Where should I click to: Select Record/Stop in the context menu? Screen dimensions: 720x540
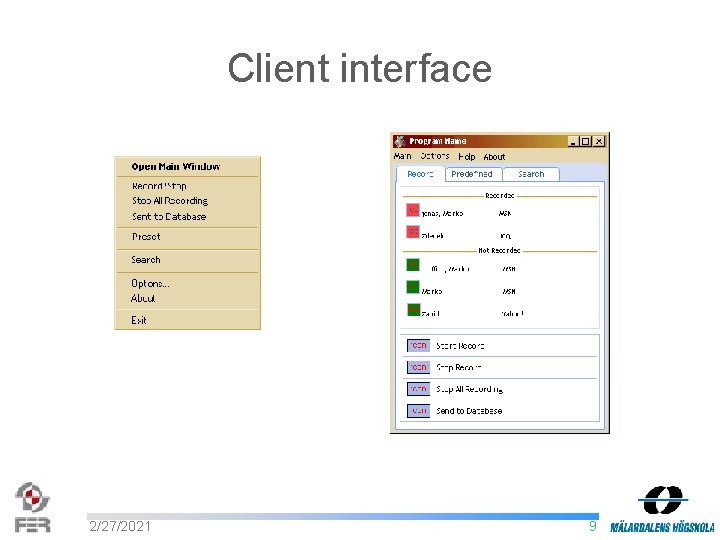(159, 186)
